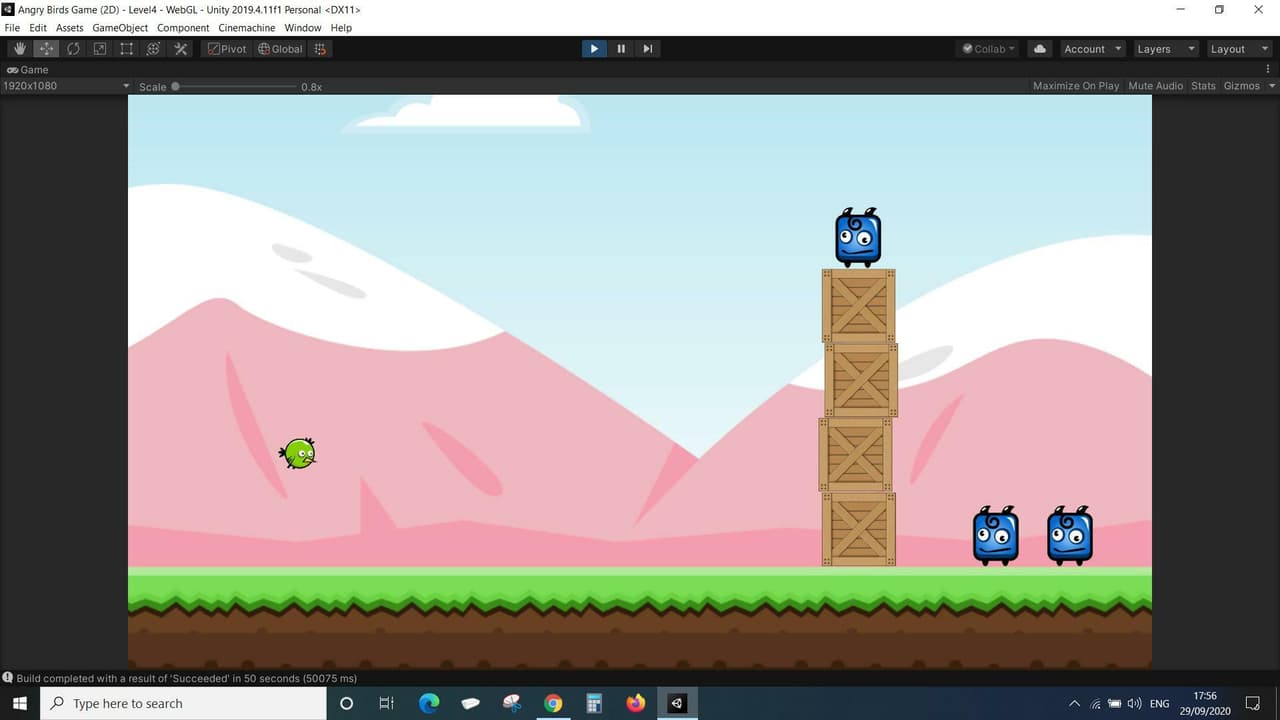Screen dimensions: 1280x720
Task: Toggle Global handle rotation
Action: [280, 49]
